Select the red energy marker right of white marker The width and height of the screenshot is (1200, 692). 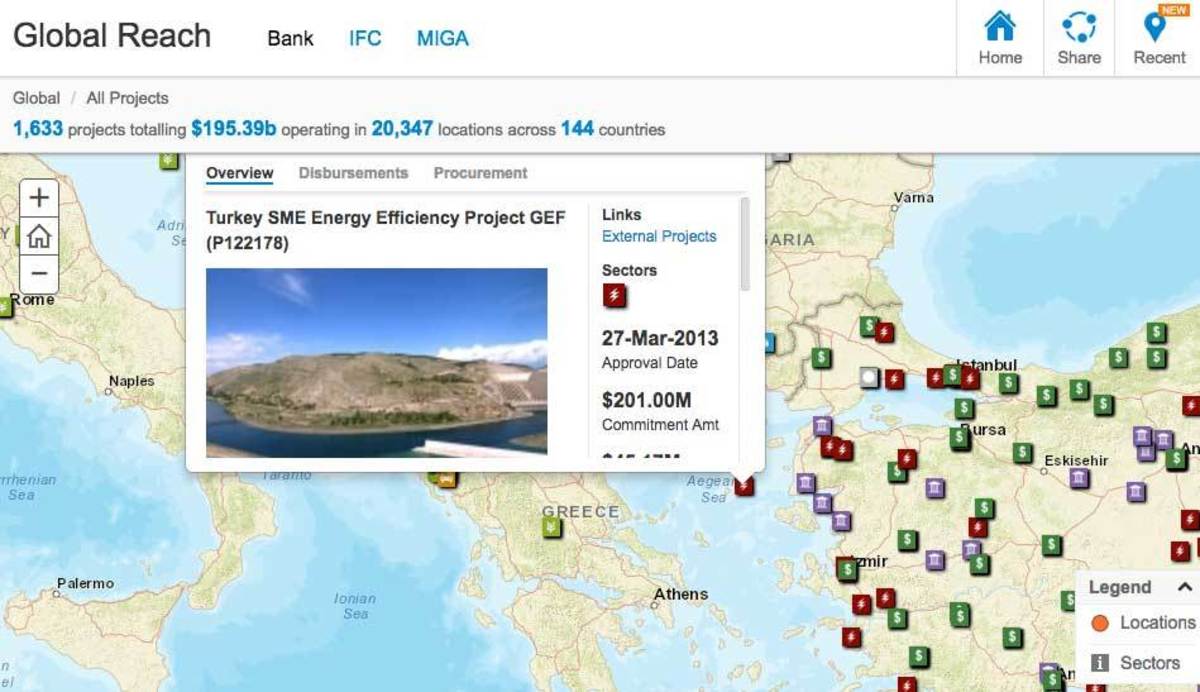894,379
